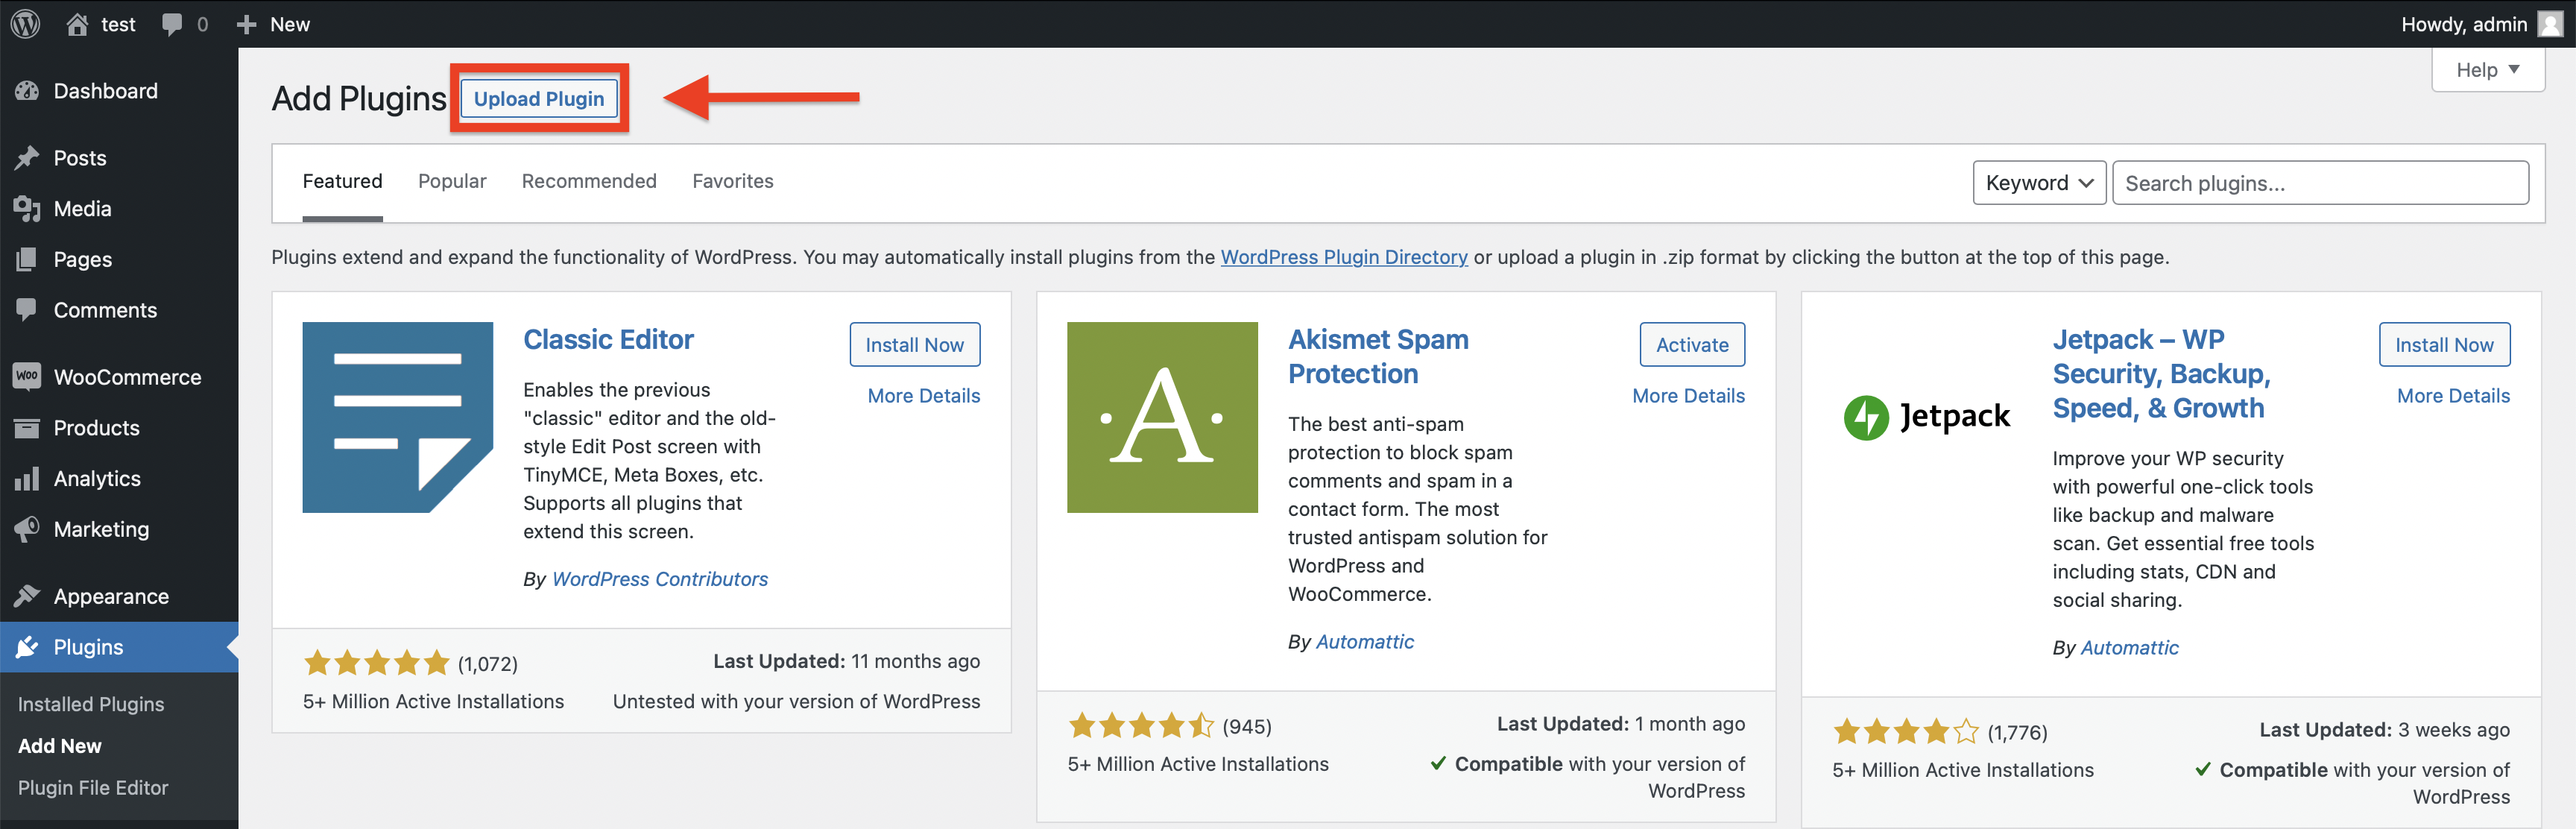Open the Analytics menu

tap(119, 479)
